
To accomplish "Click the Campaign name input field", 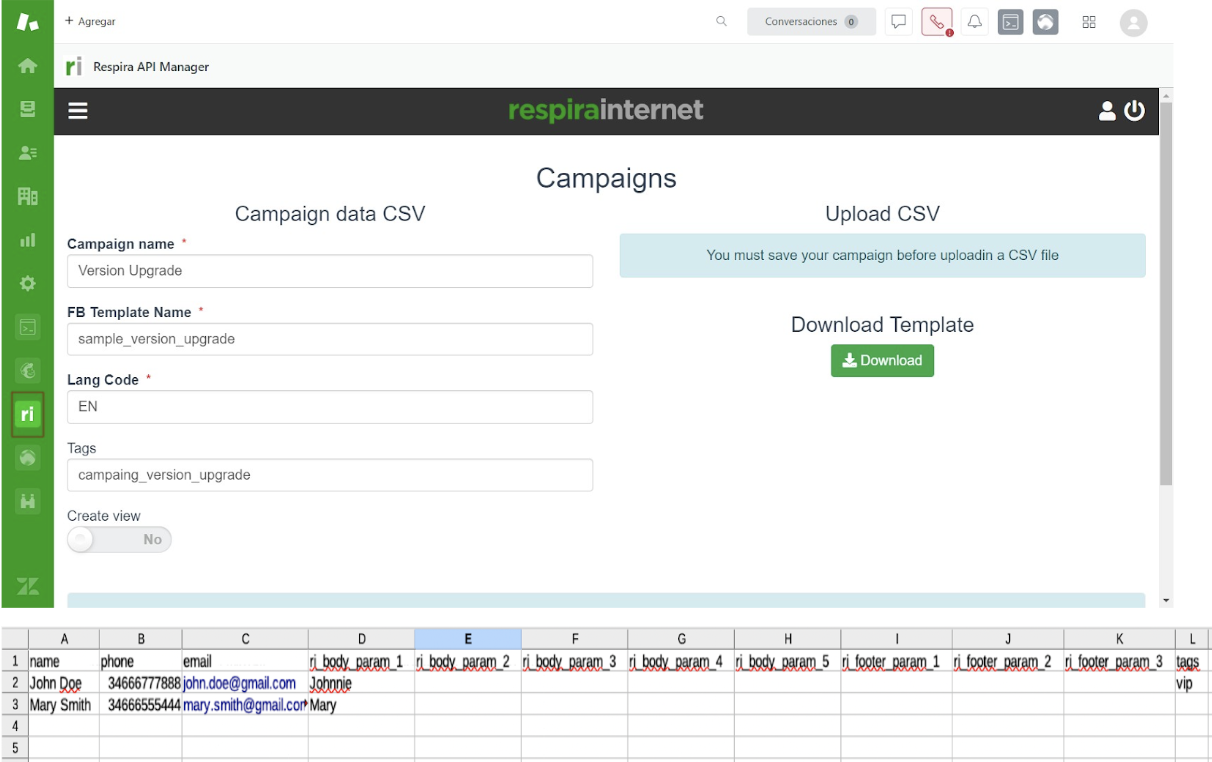I will pyautogui.click(x=330, y=271).
